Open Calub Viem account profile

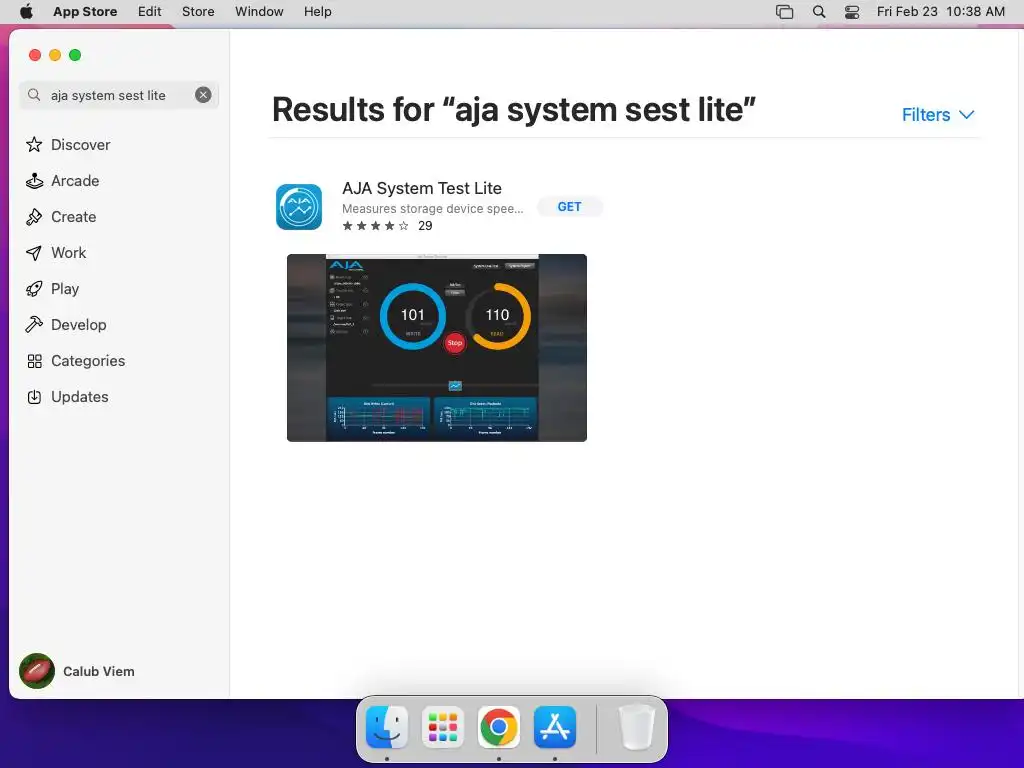pyautogui.click(x=77, y=671)
